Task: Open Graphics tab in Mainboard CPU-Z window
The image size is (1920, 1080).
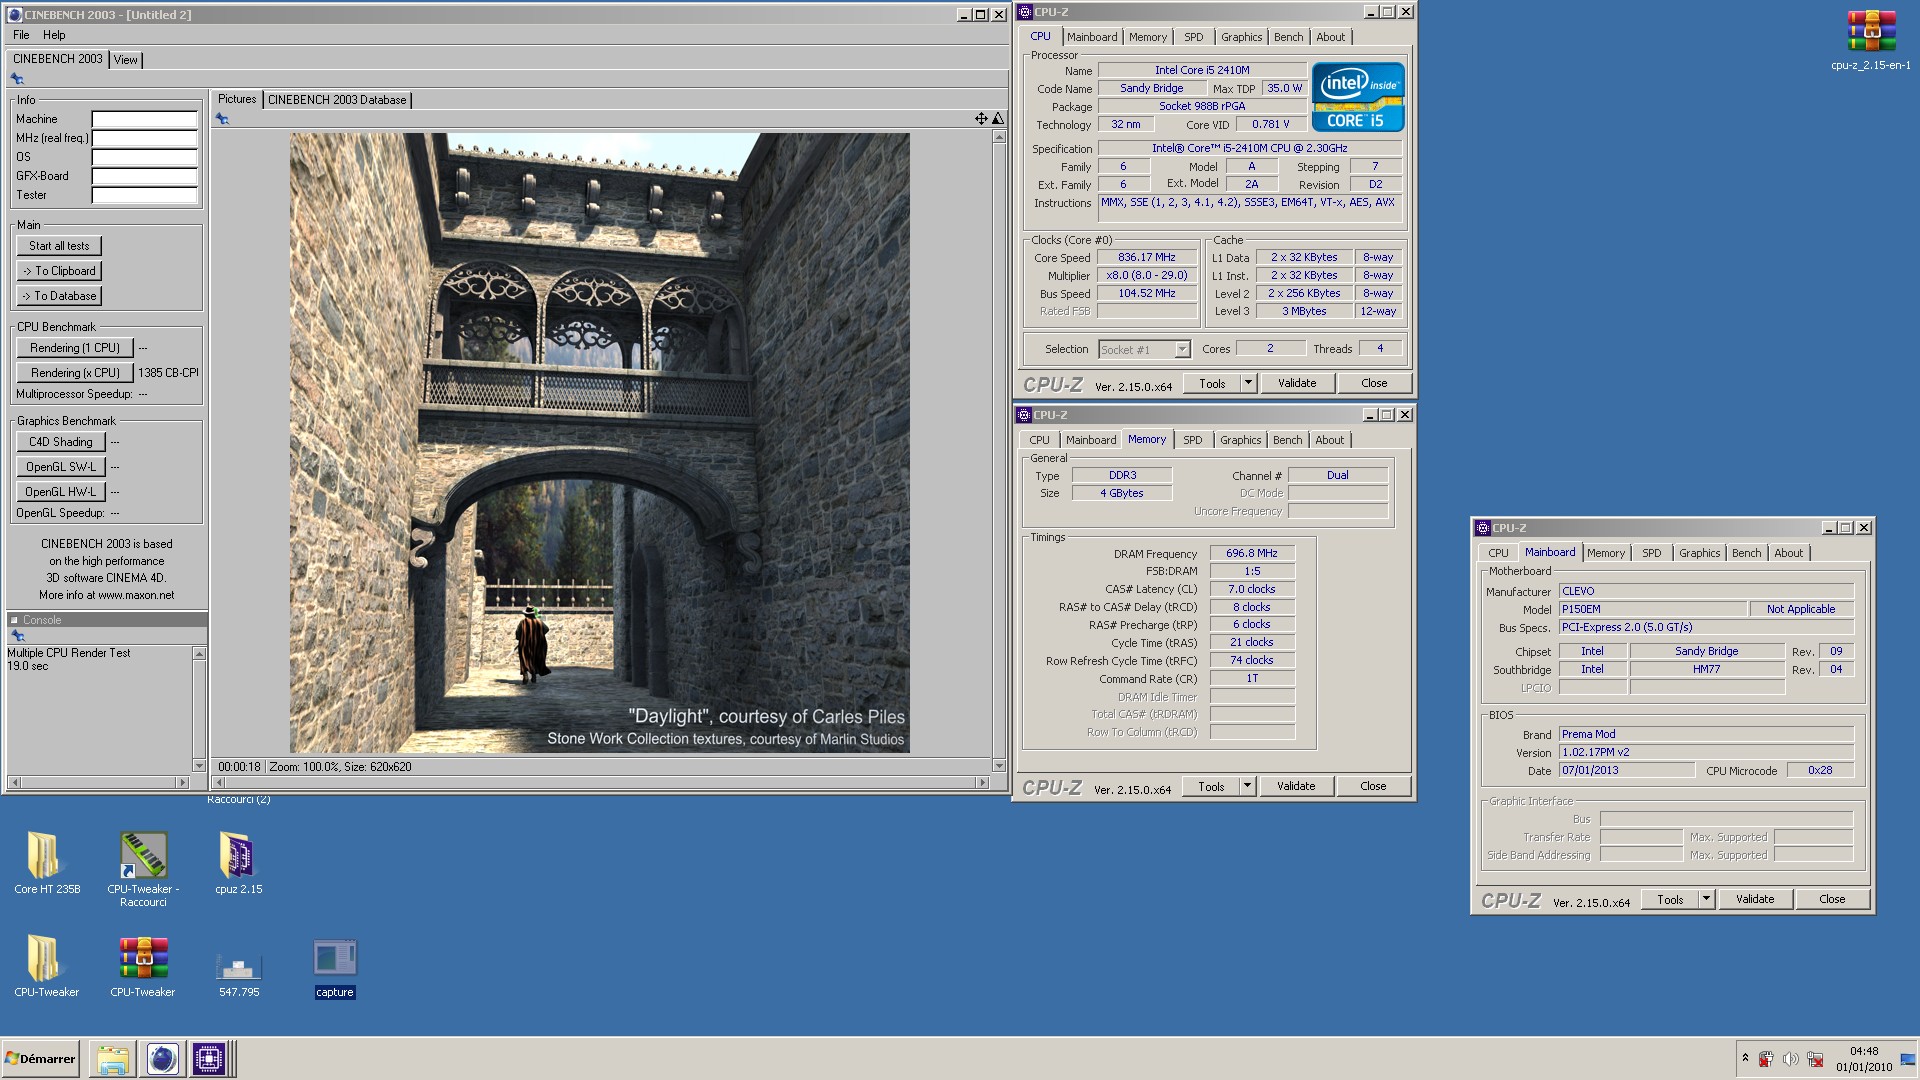Action: point(1699,553)
